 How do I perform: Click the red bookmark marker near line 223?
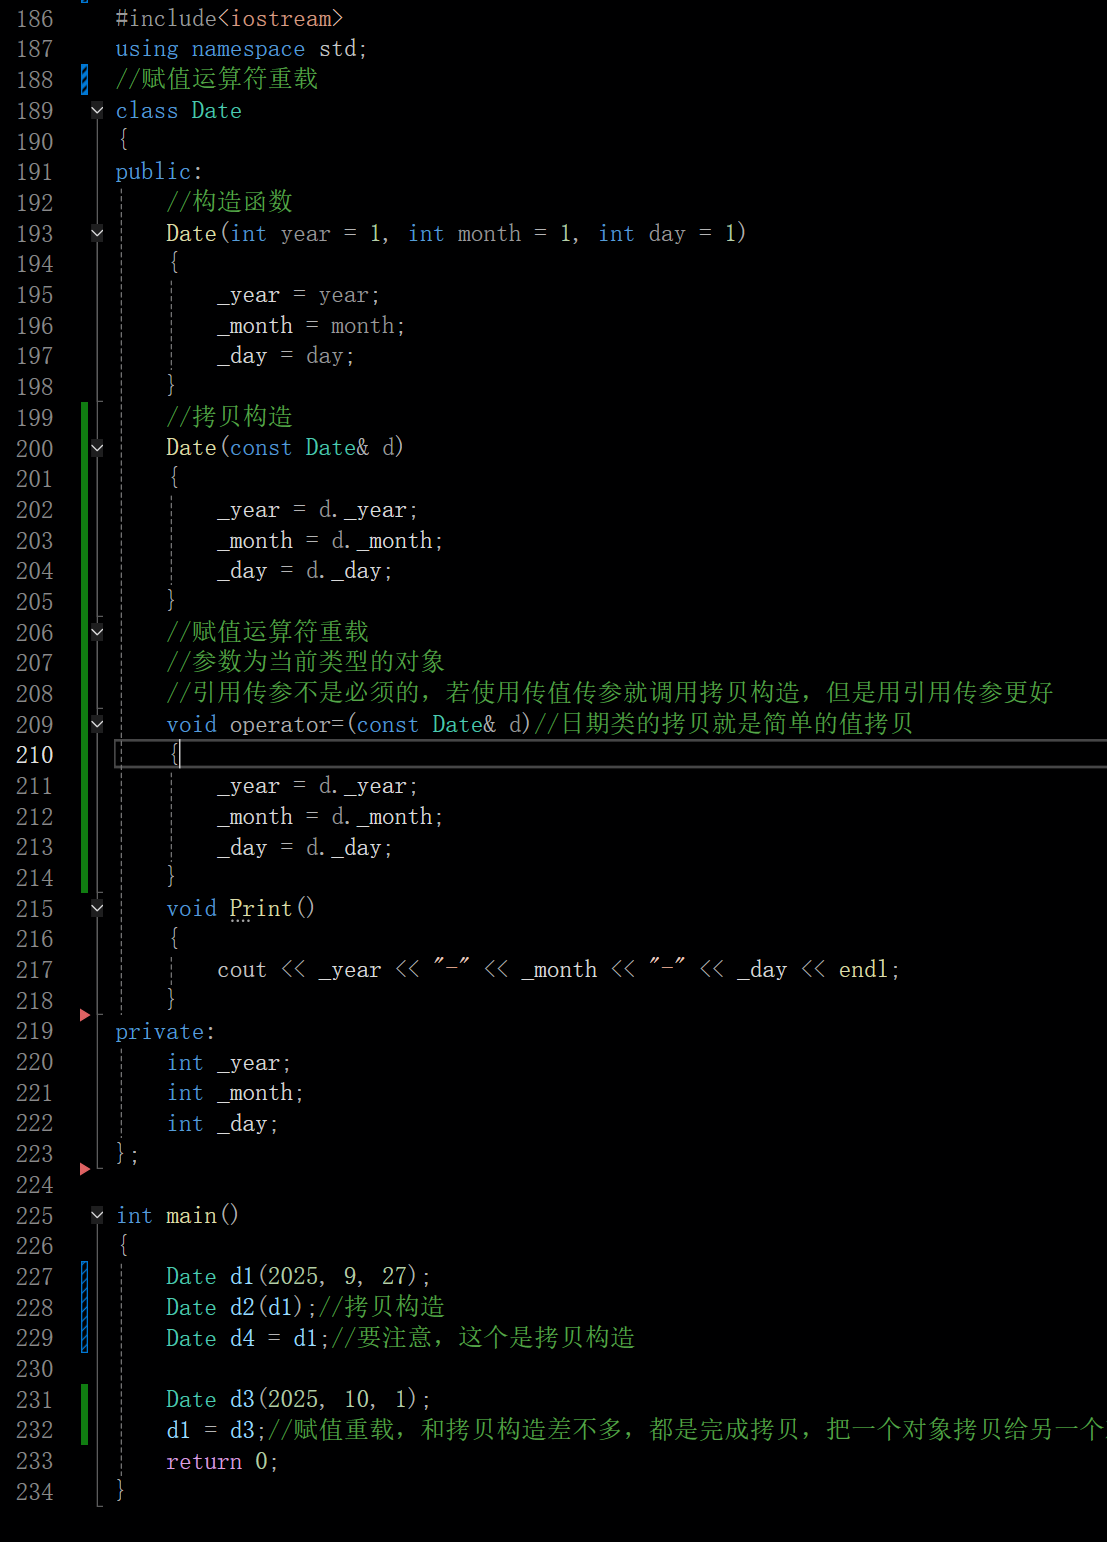click(x=85, y=1169)
